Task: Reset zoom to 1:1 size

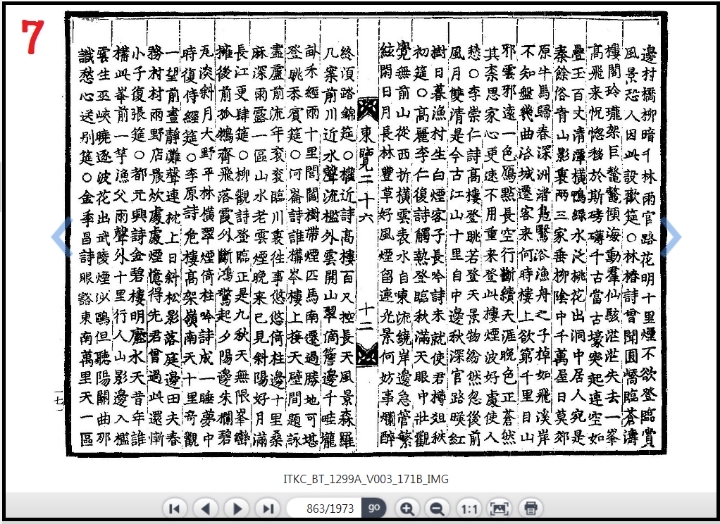Action: point(468,508)
